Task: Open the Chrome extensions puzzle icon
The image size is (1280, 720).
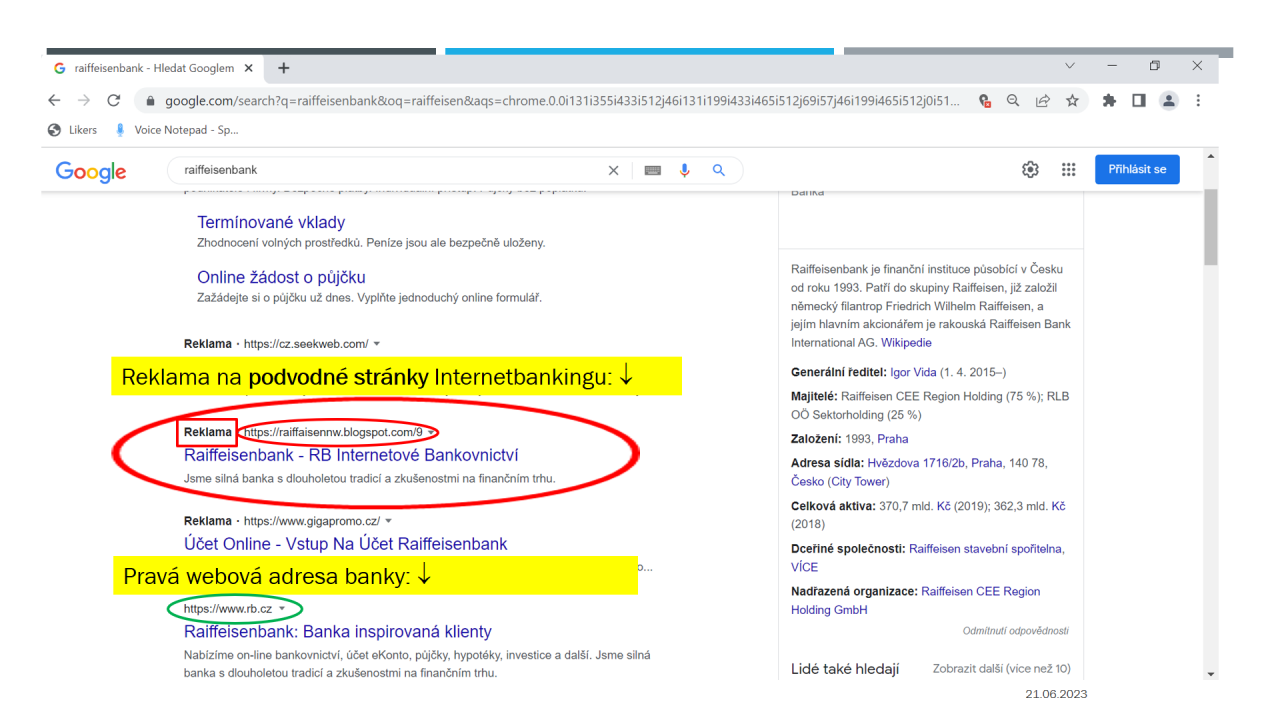Action: point(1109,101)
